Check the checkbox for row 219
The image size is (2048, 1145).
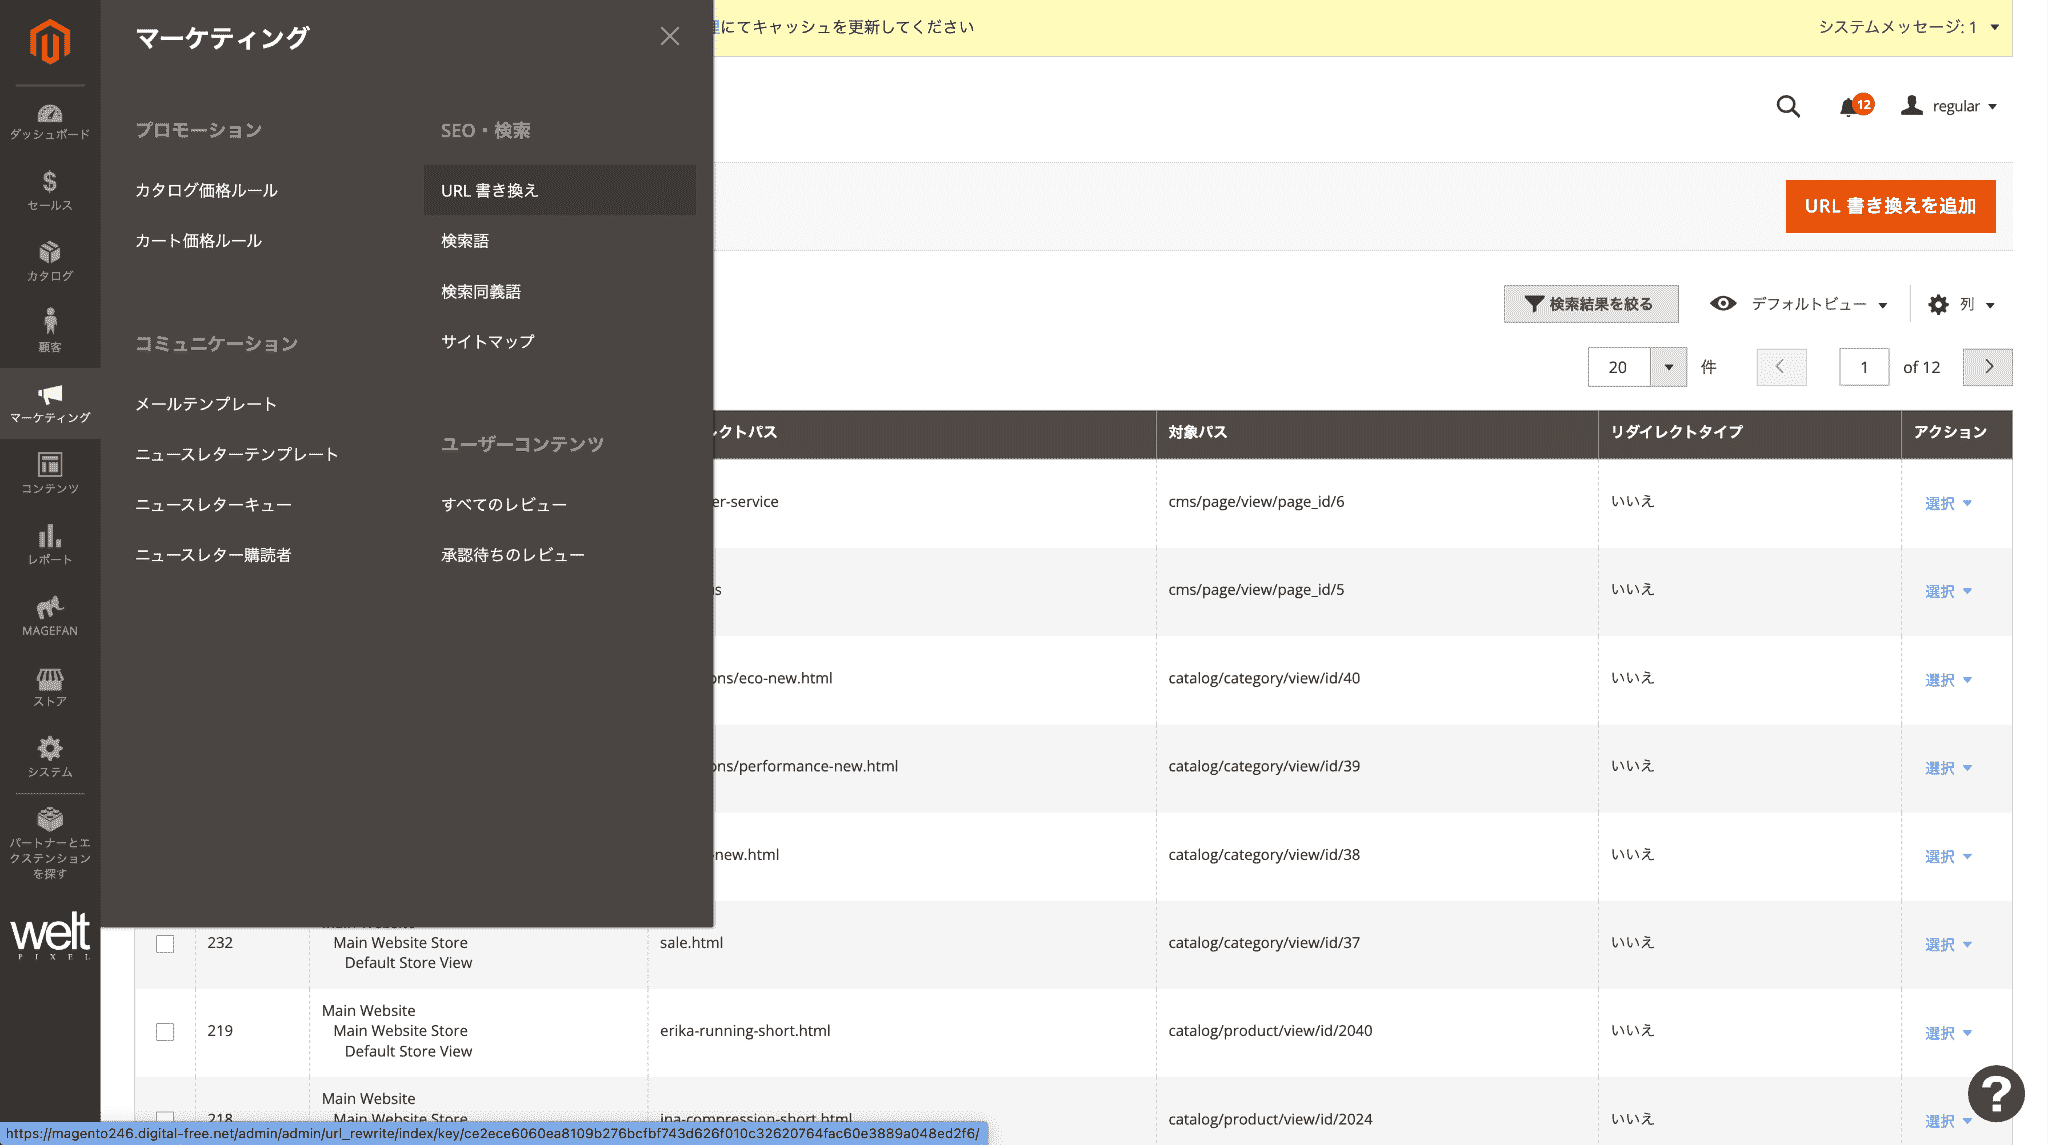(165, 1030)
